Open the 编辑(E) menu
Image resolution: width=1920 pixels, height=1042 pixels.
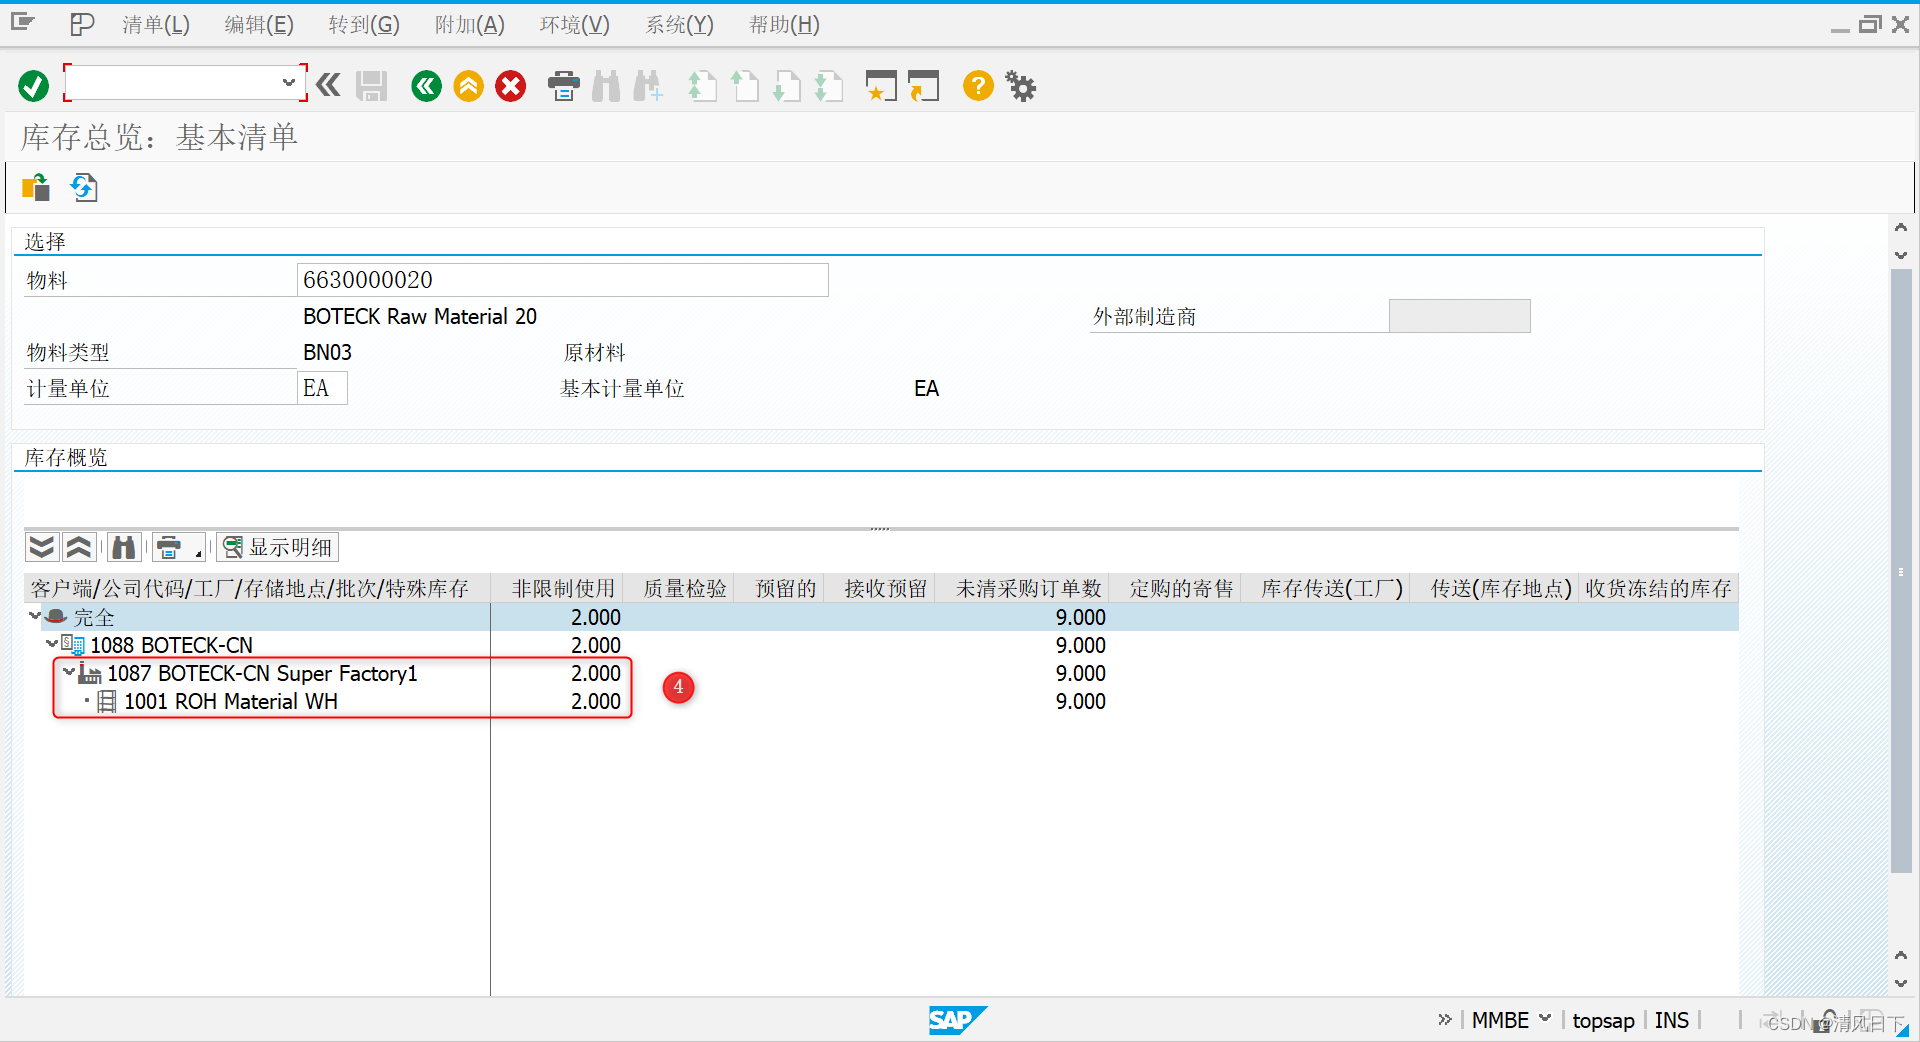(259, 24)
